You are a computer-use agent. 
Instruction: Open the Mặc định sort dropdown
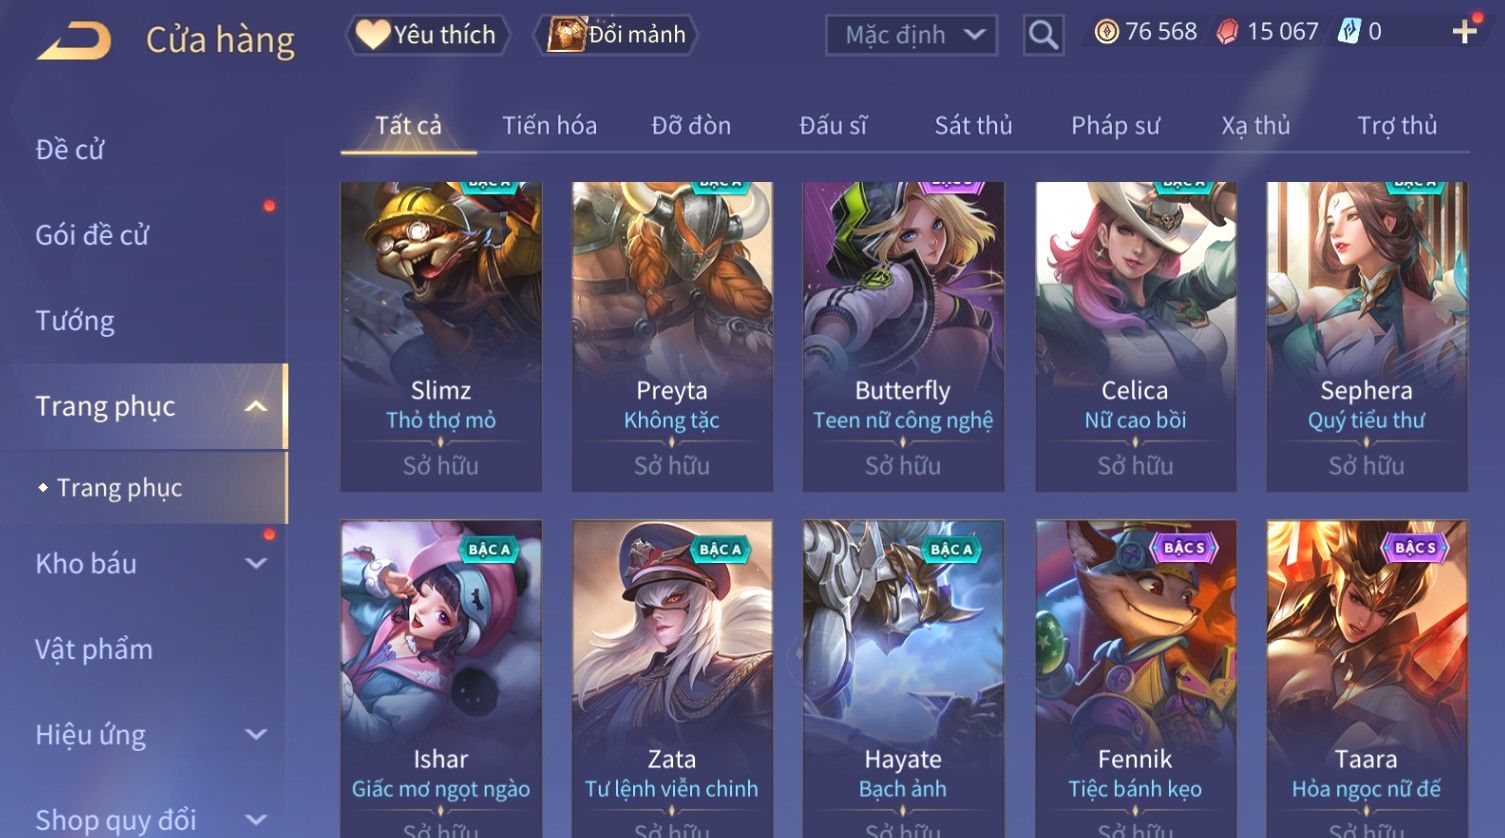tap(911, 36)
